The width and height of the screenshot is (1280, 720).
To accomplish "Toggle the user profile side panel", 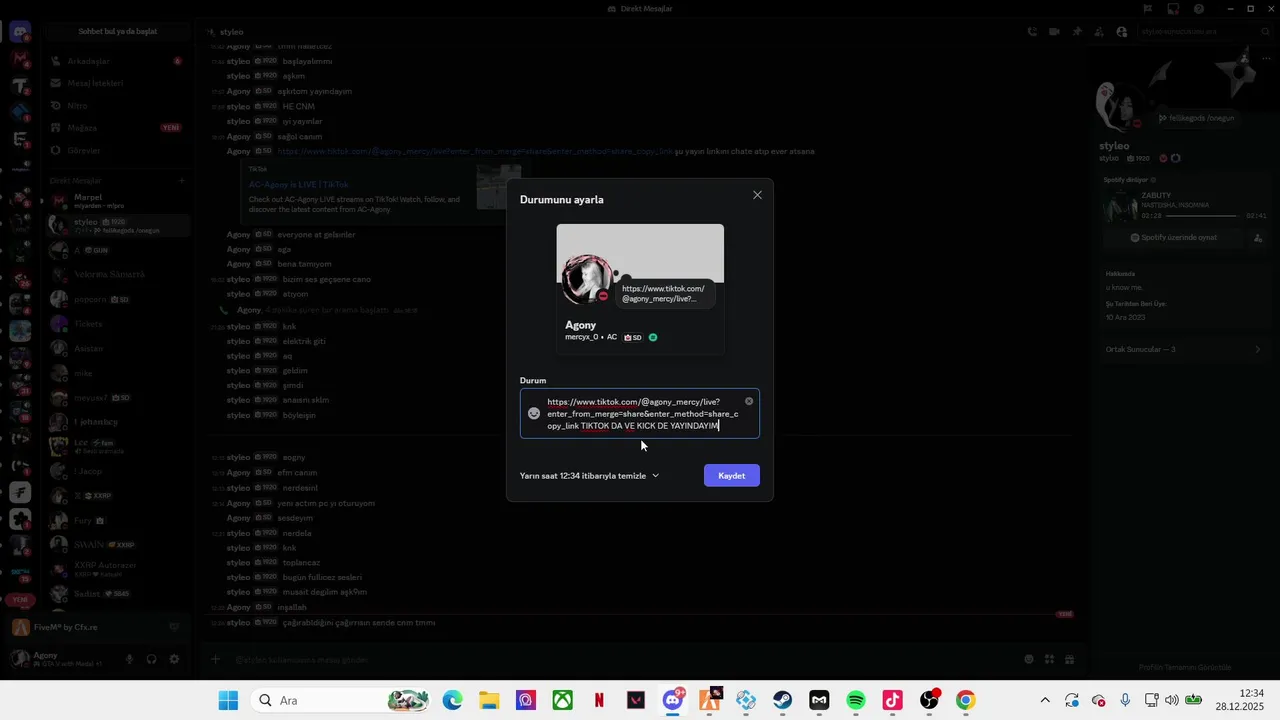I will (1121, 32).
